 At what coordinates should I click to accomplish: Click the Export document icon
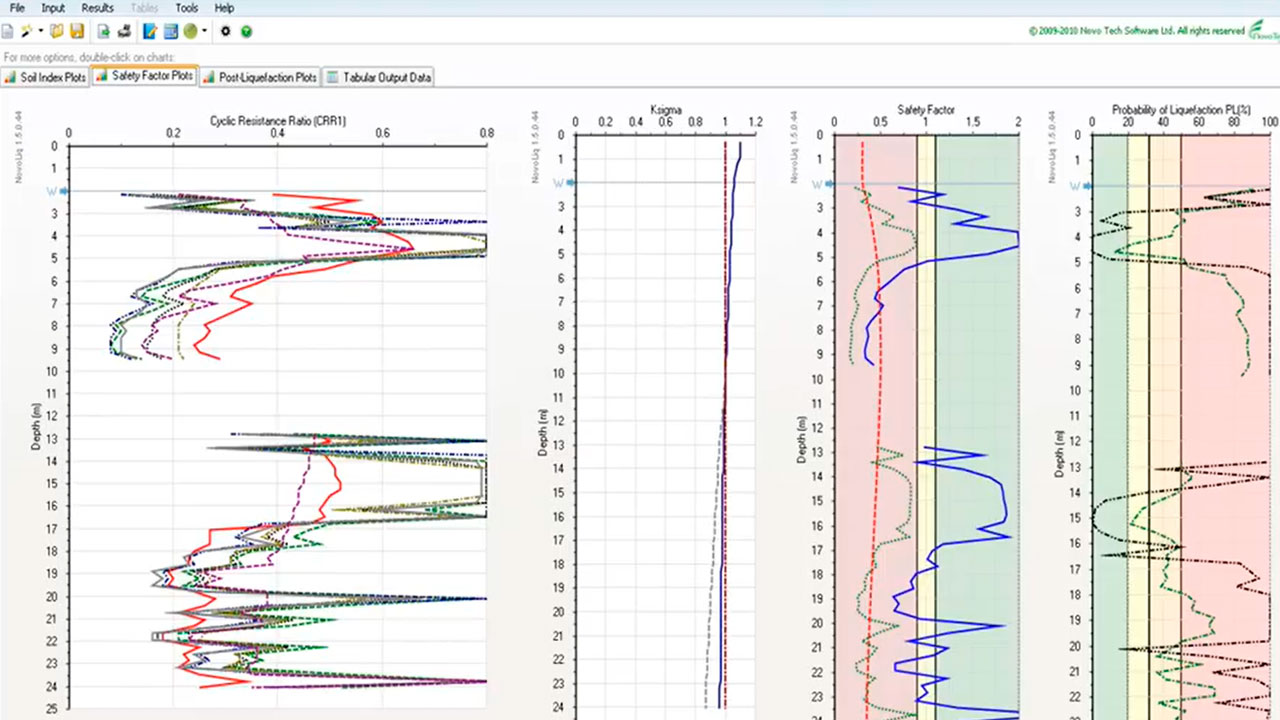[104, 31]
